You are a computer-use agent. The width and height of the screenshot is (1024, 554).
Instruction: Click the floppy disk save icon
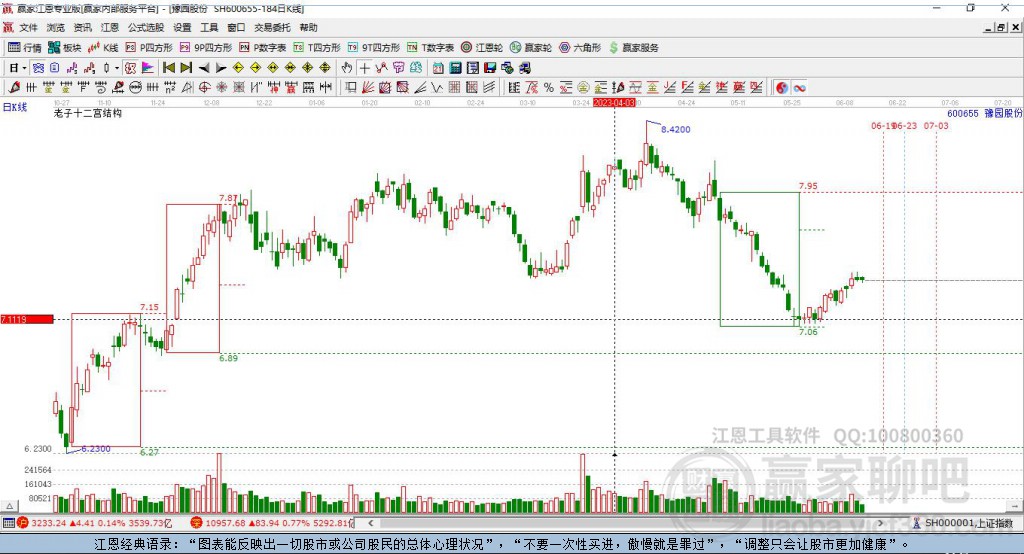[x=490, y=68]
